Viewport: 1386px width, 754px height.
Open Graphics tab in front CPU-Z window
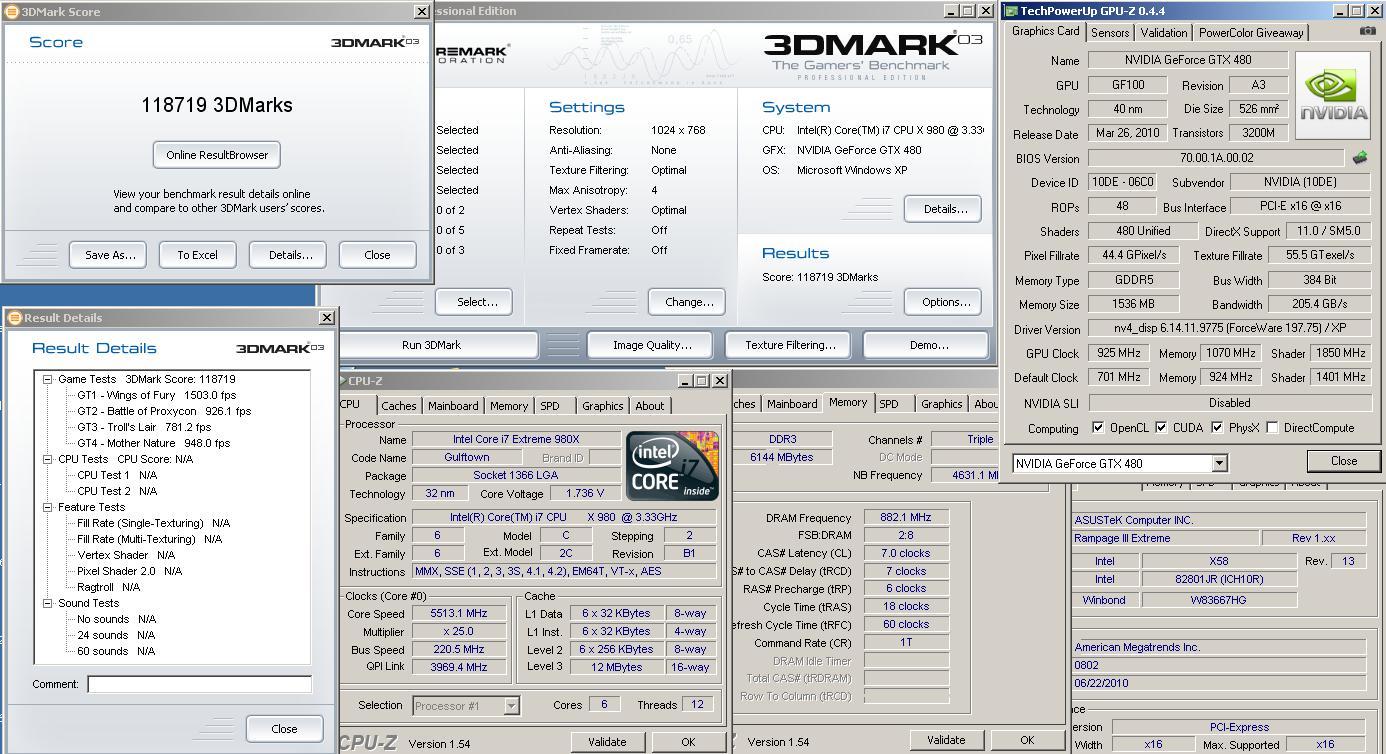[x=602, y=406]
